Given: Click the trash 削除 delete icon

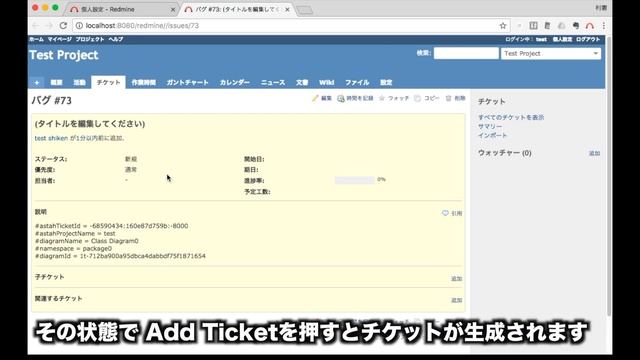Looking at the screenshot, I should [x=449, y=98].
